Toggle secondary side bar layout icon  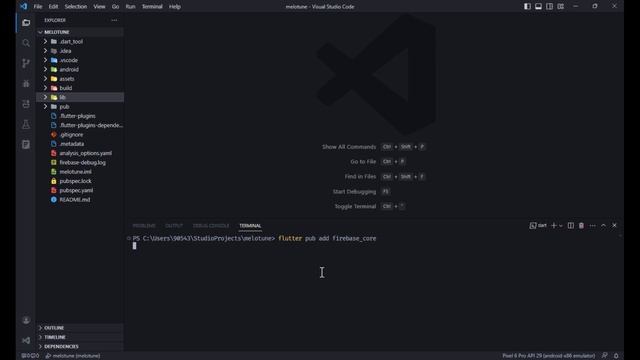549,7
